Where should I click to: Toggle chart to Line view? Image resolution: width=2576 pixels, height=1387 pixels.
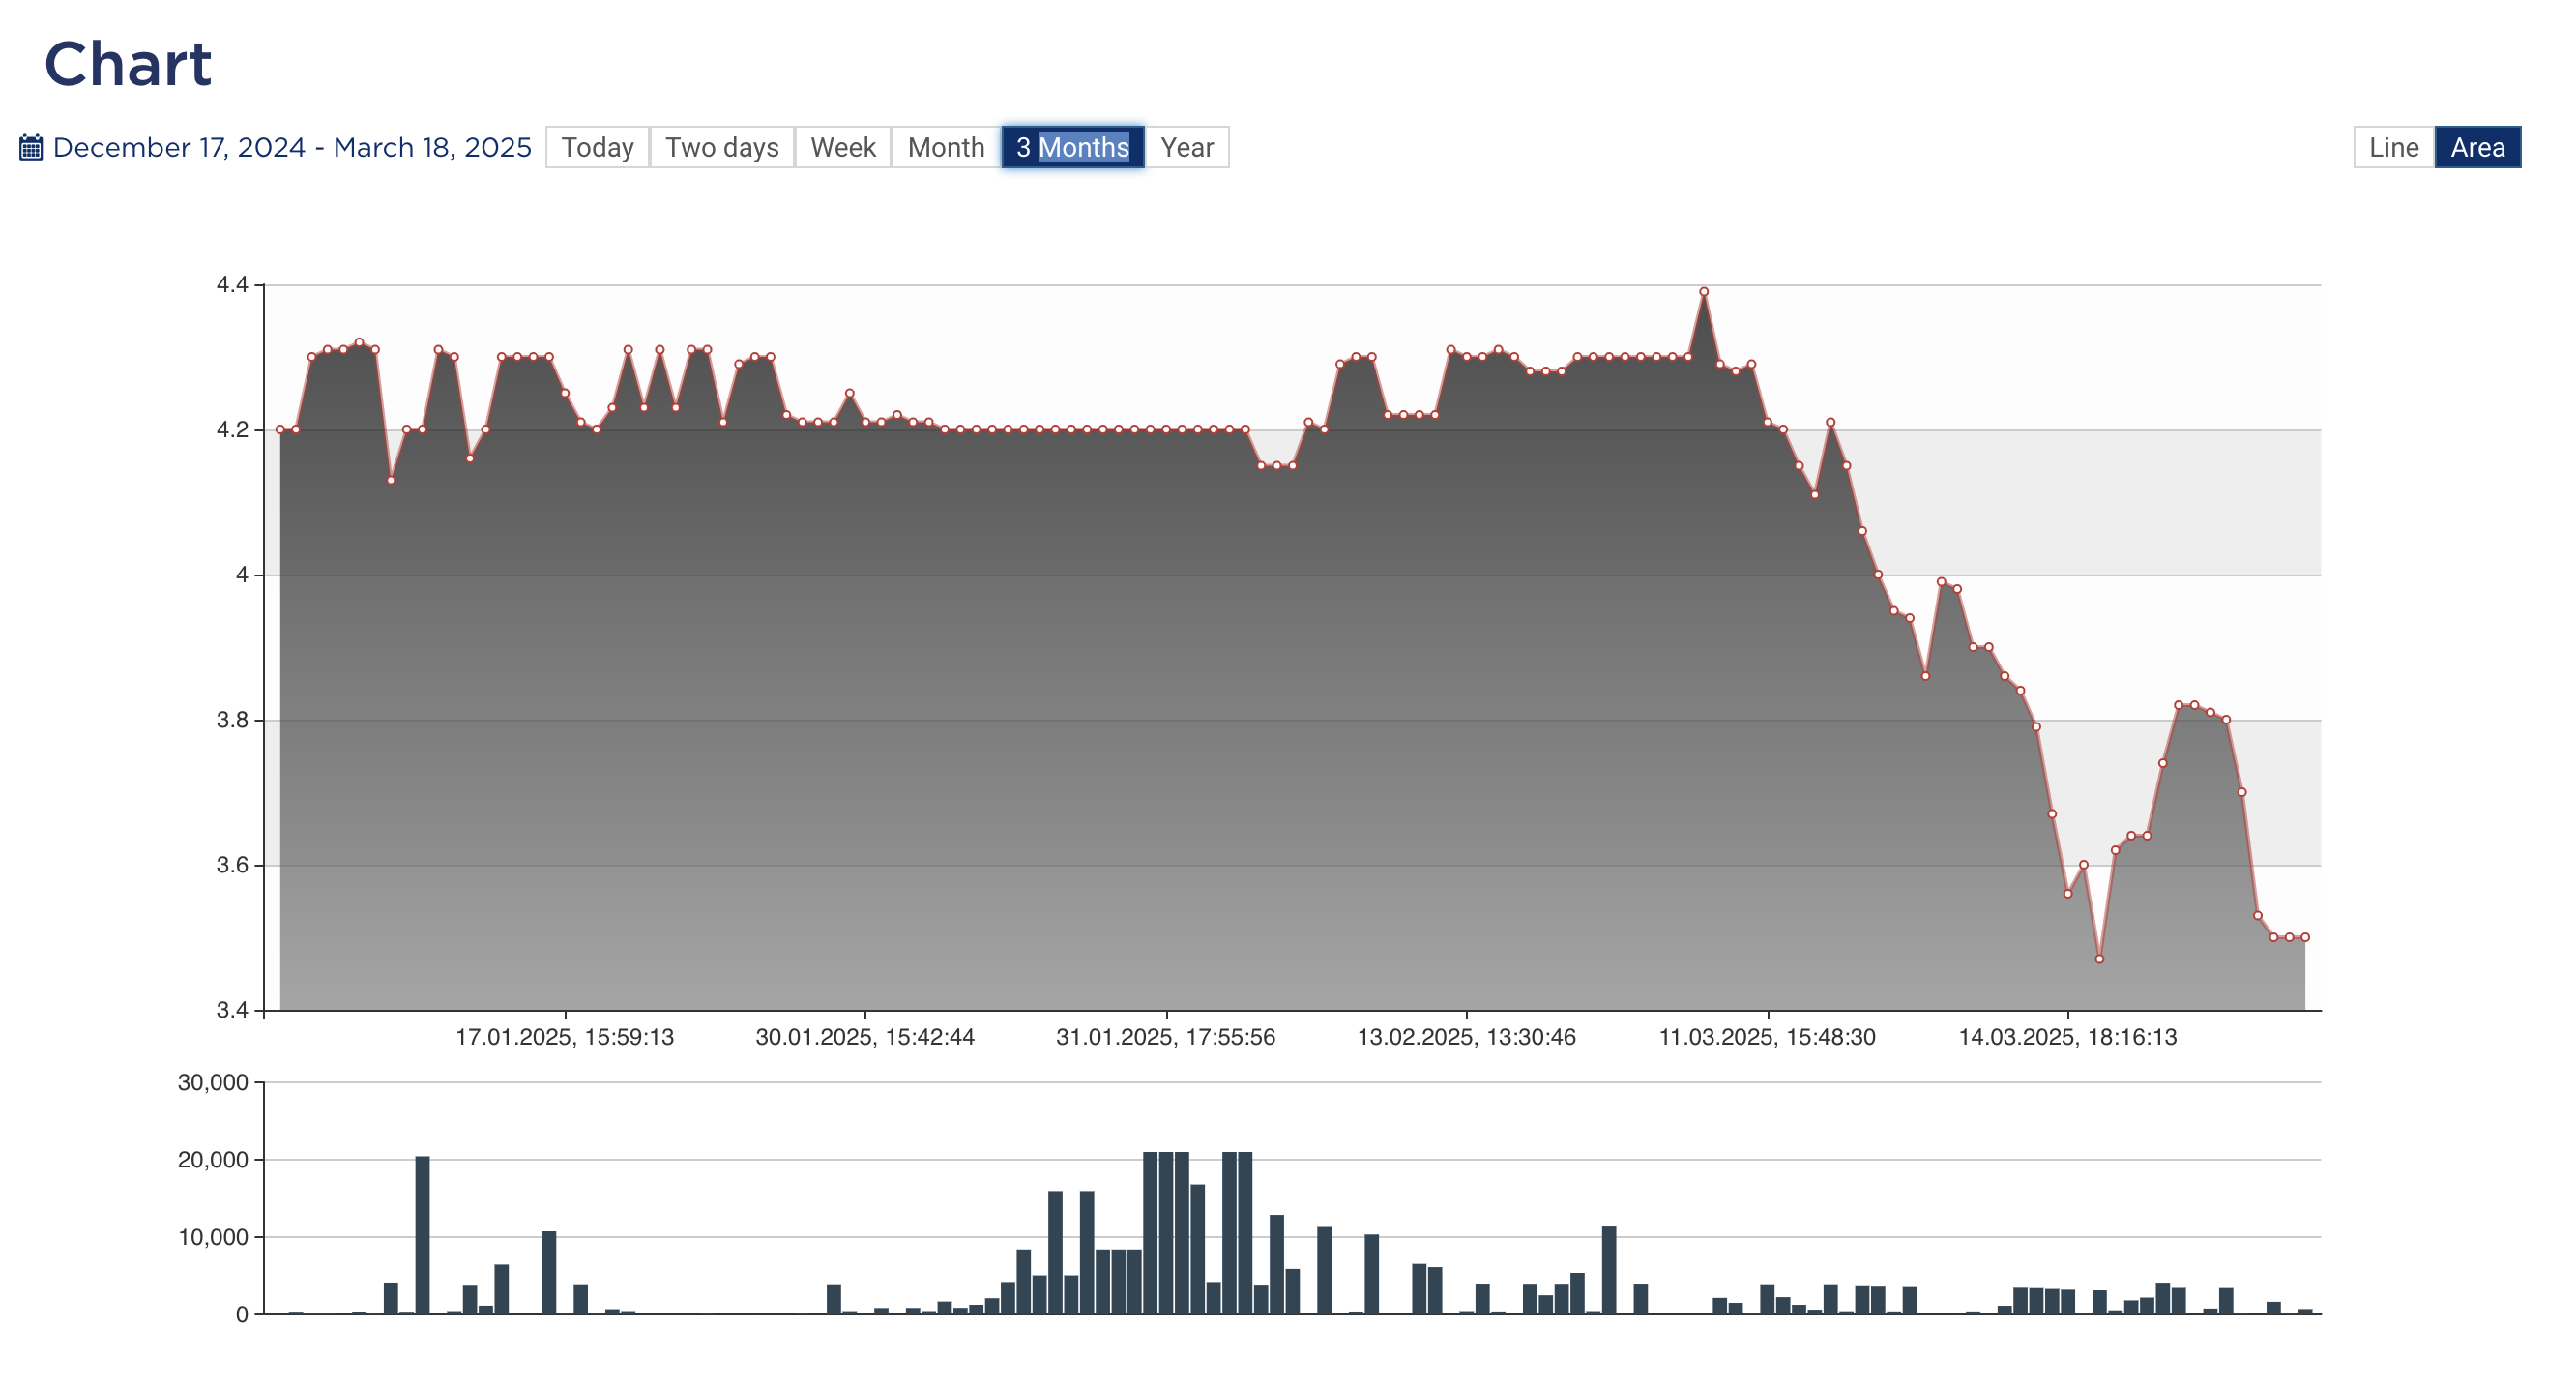coord(2393,148)
